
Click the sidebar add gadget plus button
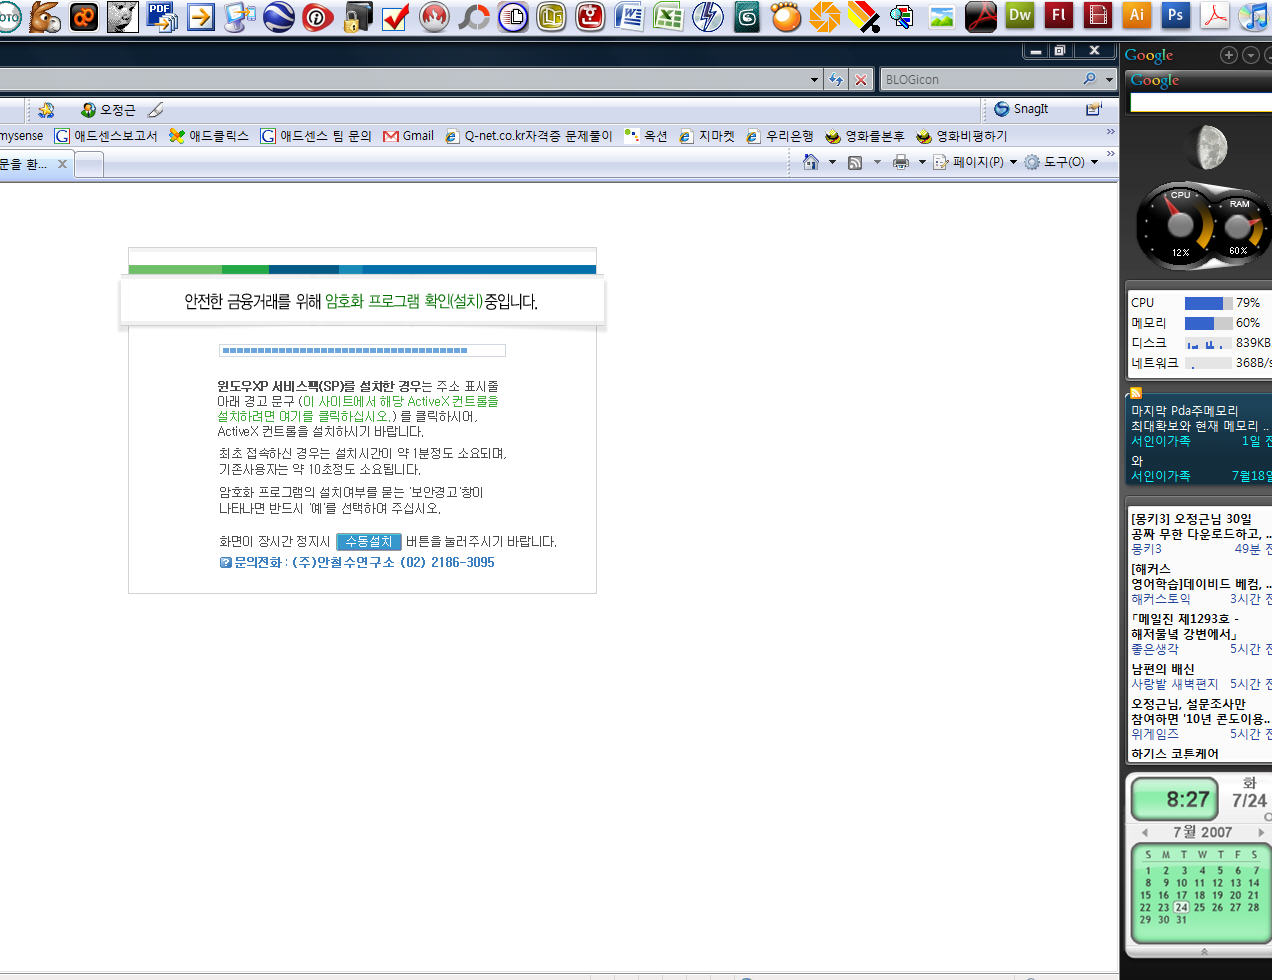(1229, 55)
